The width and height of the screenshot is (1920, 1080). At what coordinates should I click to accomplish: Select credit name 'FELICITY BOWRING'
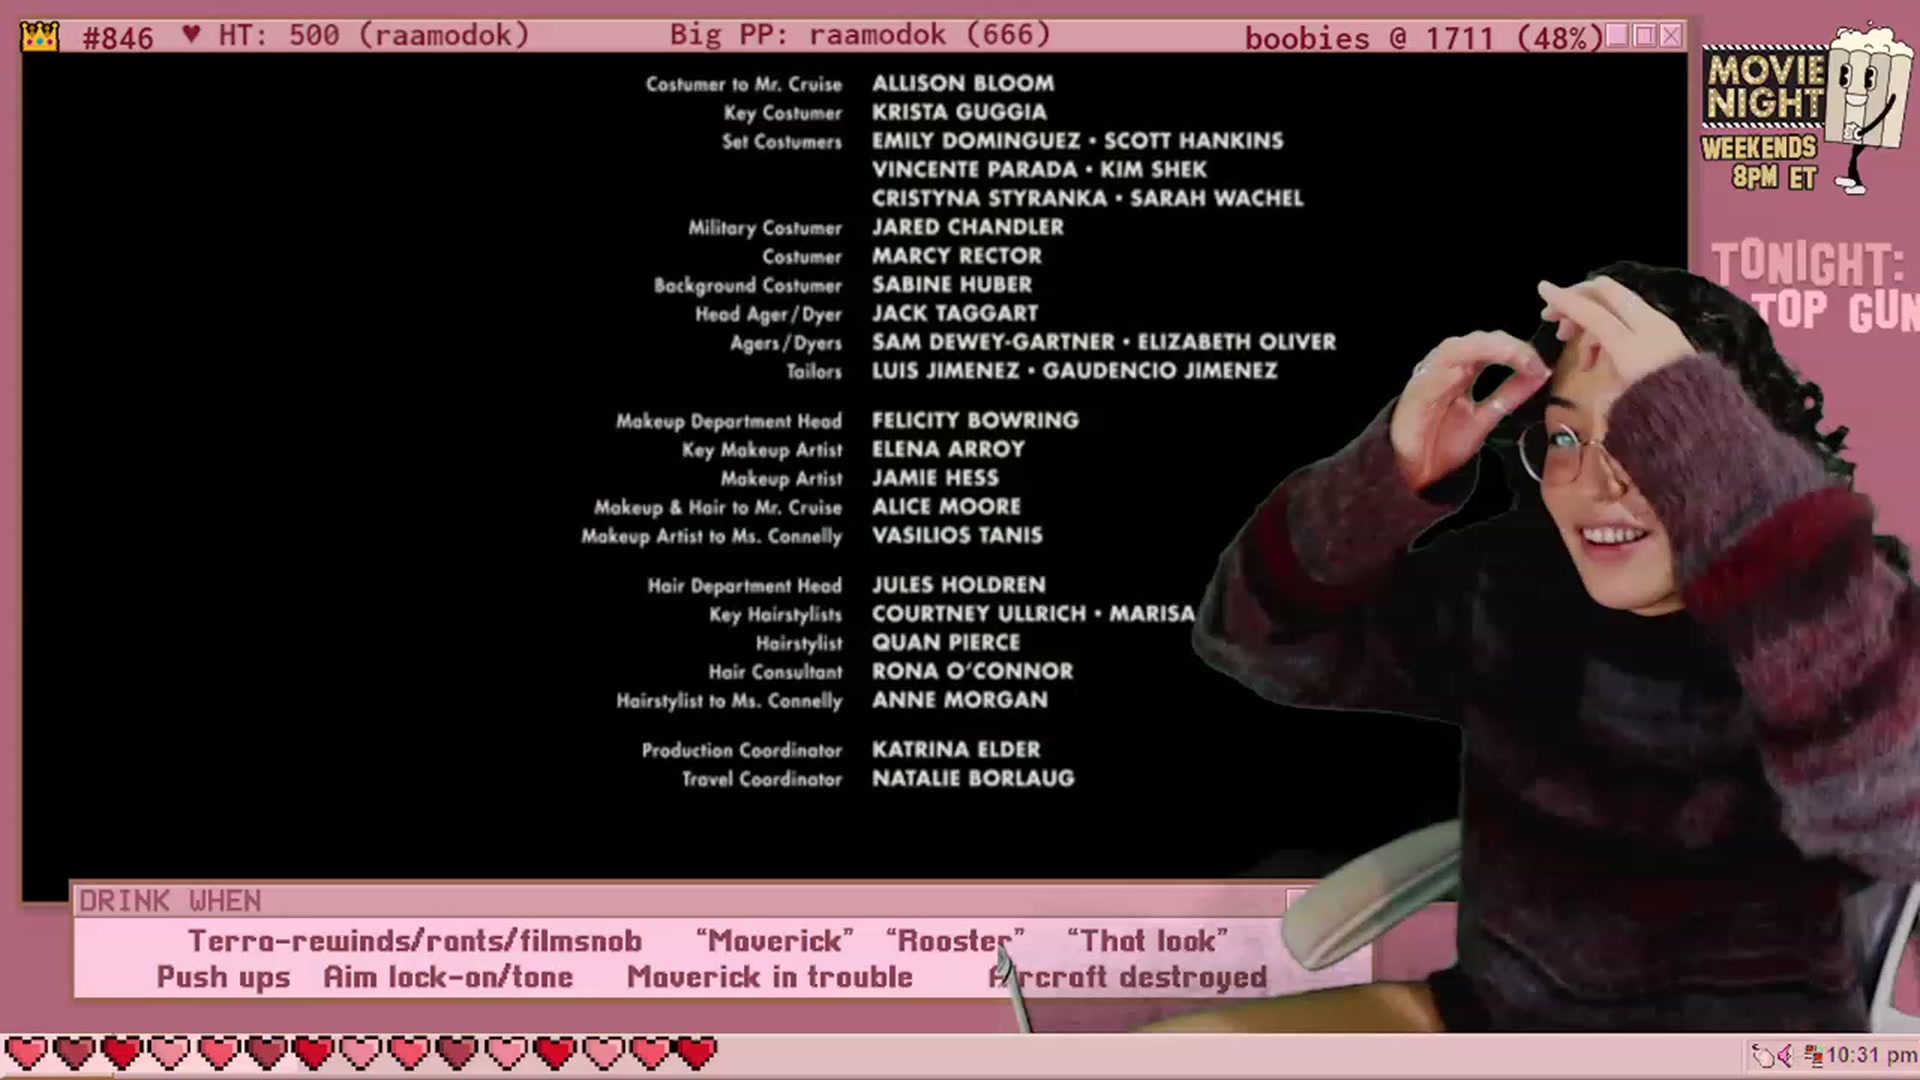point(975,421)
